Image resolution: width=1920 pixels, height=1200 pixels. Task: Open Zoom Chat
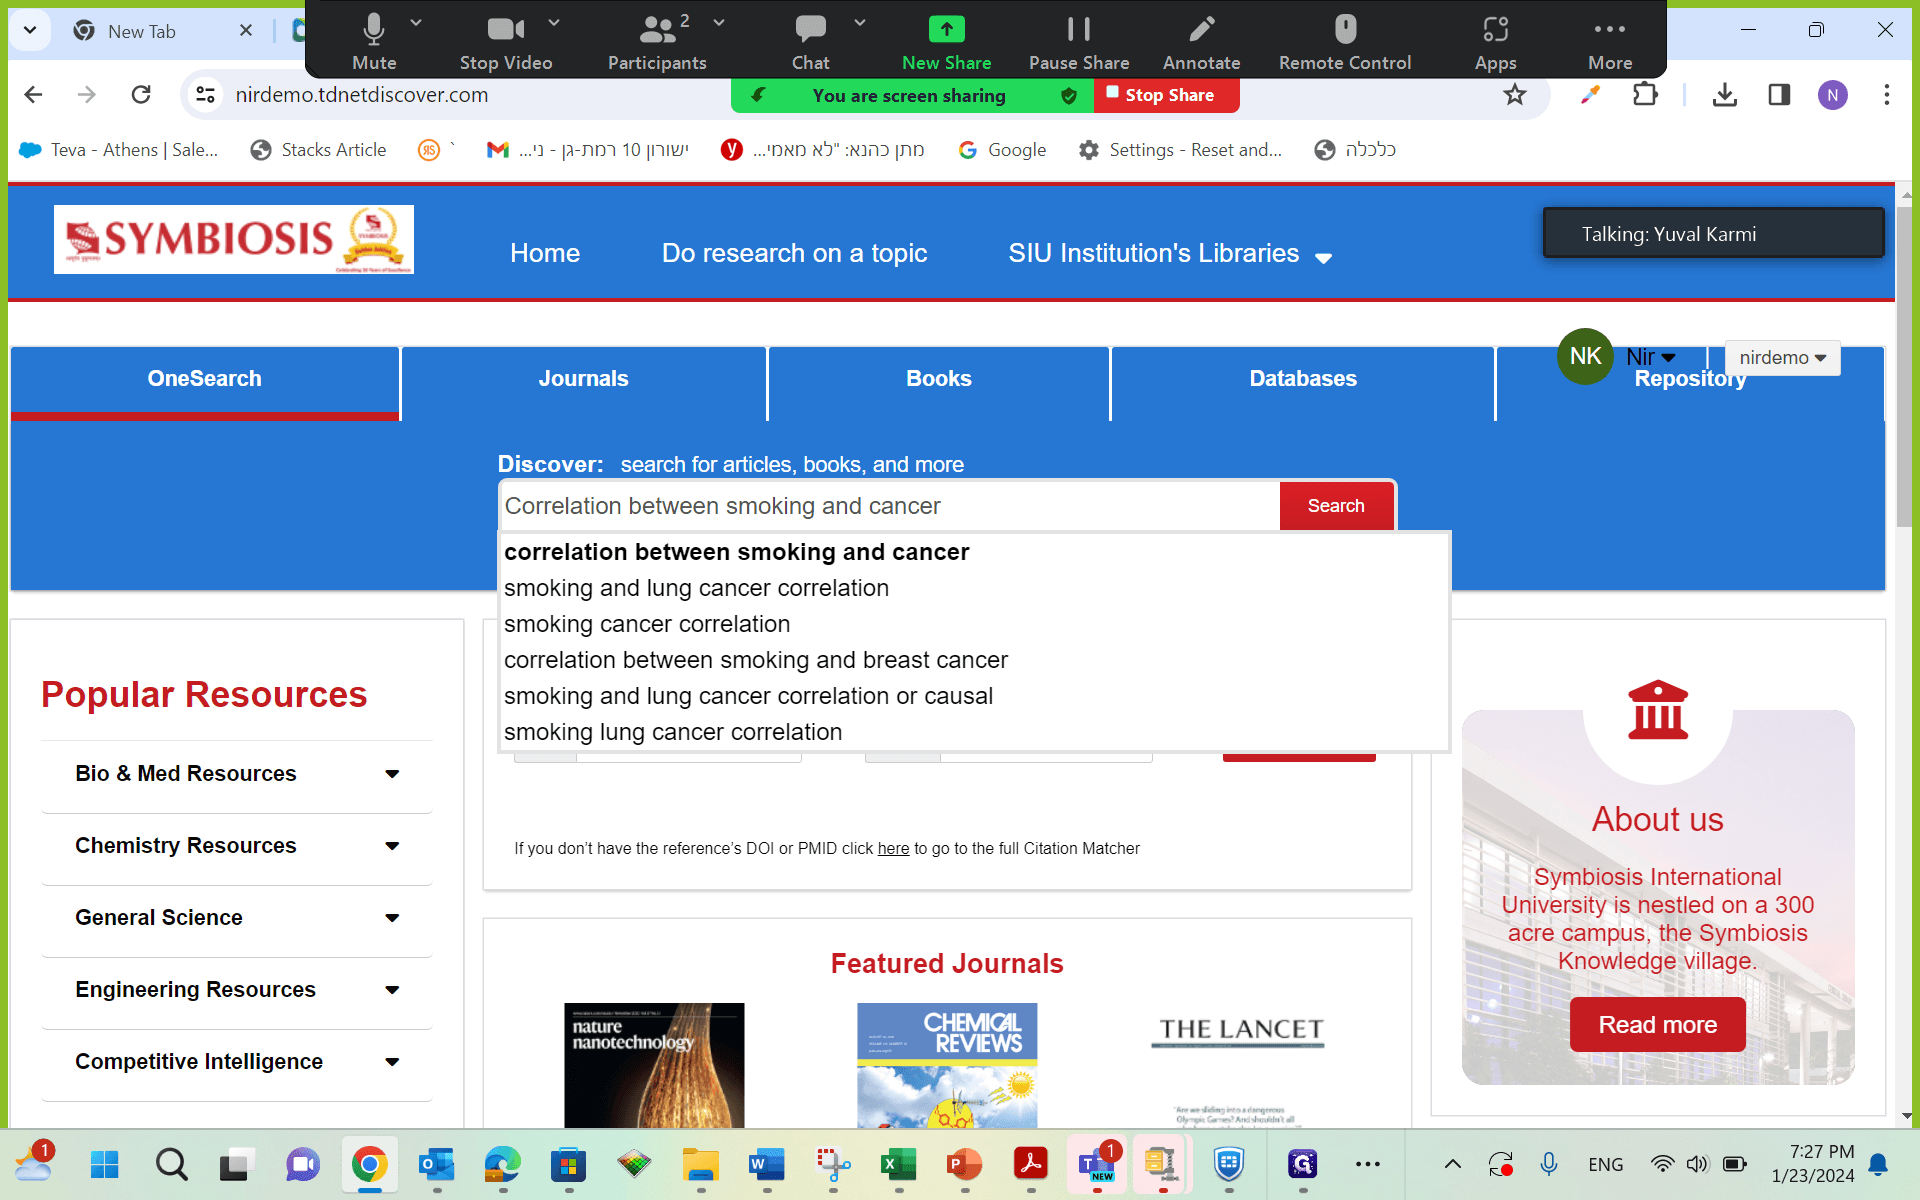pos(810,40)
